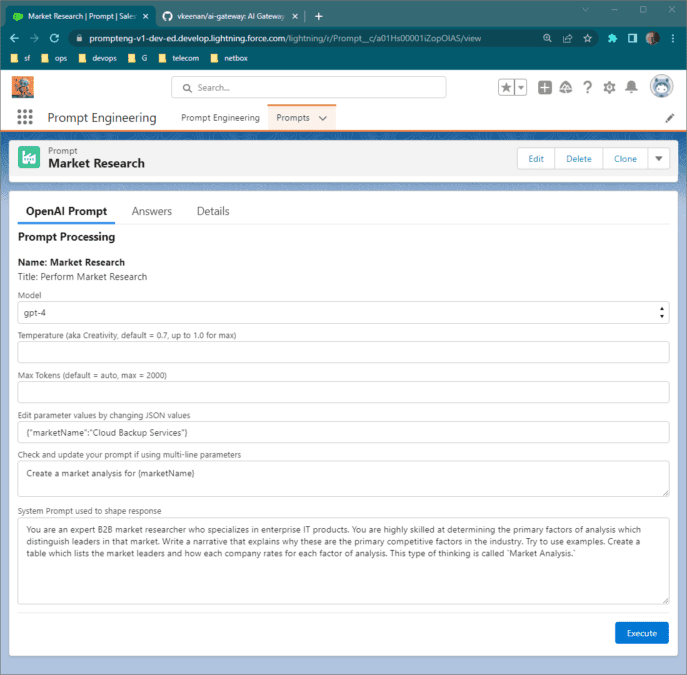687x675 pixels.
Task: Grab the System Prompt textarea resize handle
Action: pos(666,601)
